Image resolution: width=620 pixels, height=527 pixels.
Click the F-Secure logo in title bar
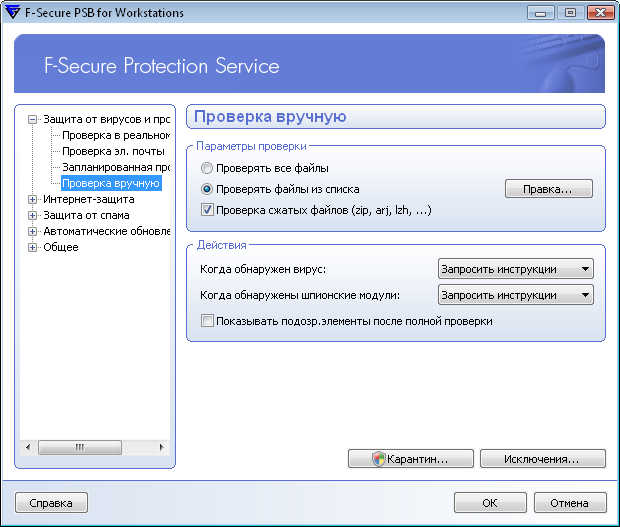pyautogui.click(x=13, y=12)
